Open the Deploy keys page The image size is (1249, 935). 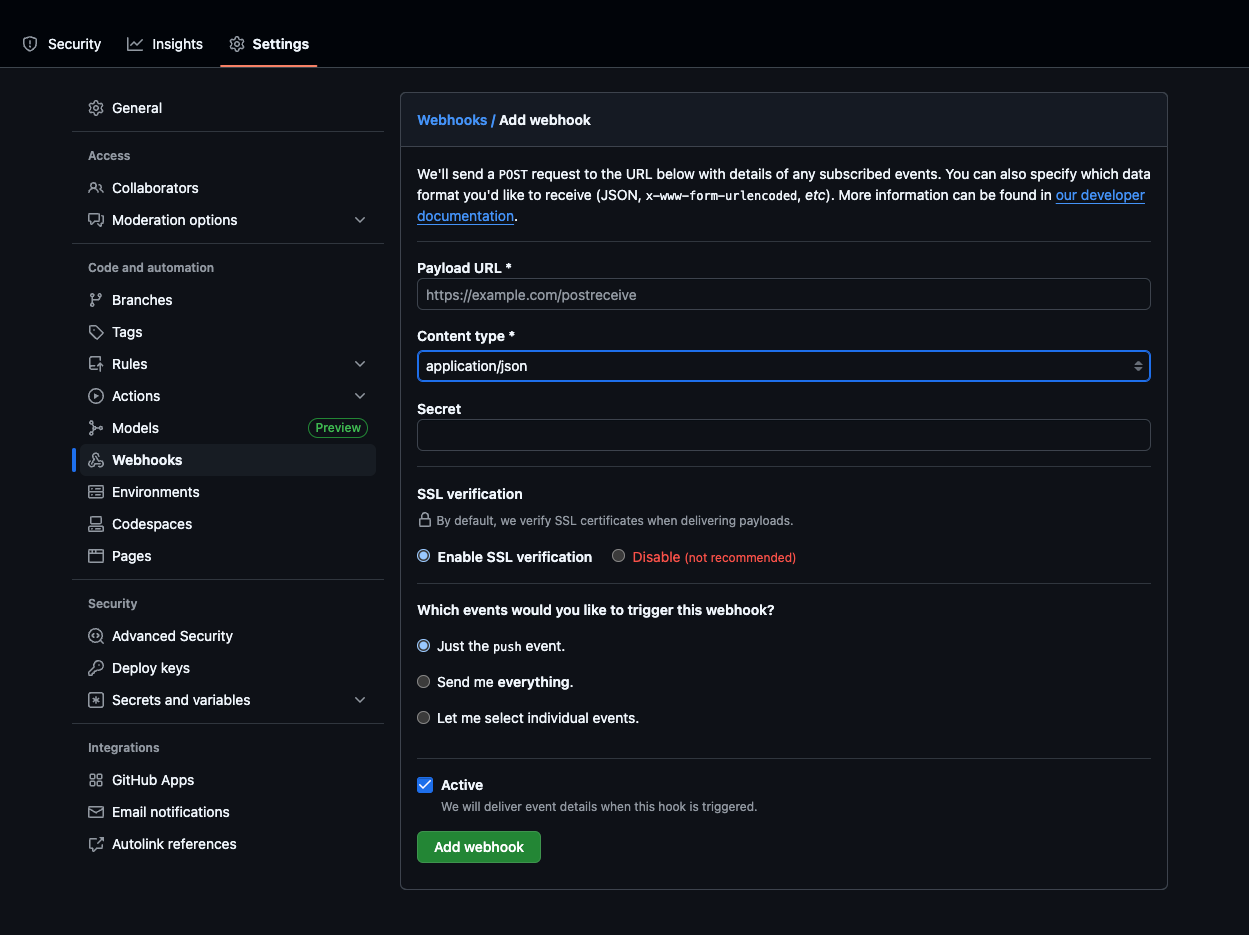click(228, 668)
